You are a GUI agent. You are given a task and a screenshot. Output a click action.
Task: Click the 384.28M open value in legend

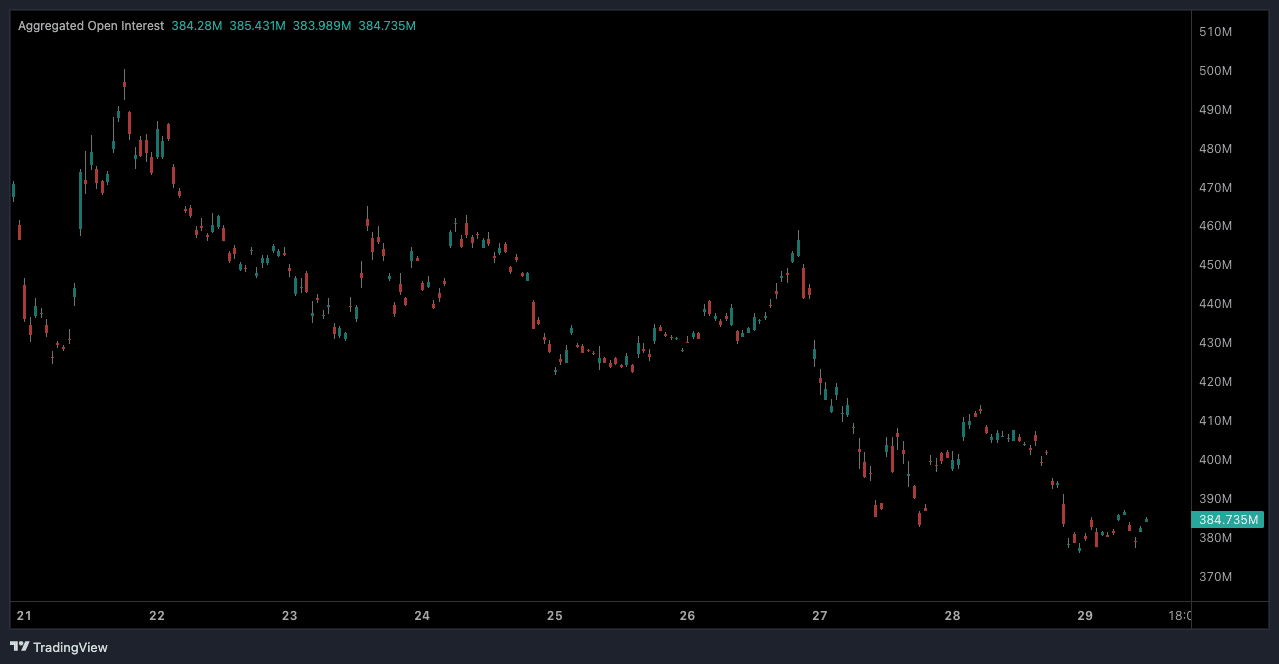coord(197,26)
